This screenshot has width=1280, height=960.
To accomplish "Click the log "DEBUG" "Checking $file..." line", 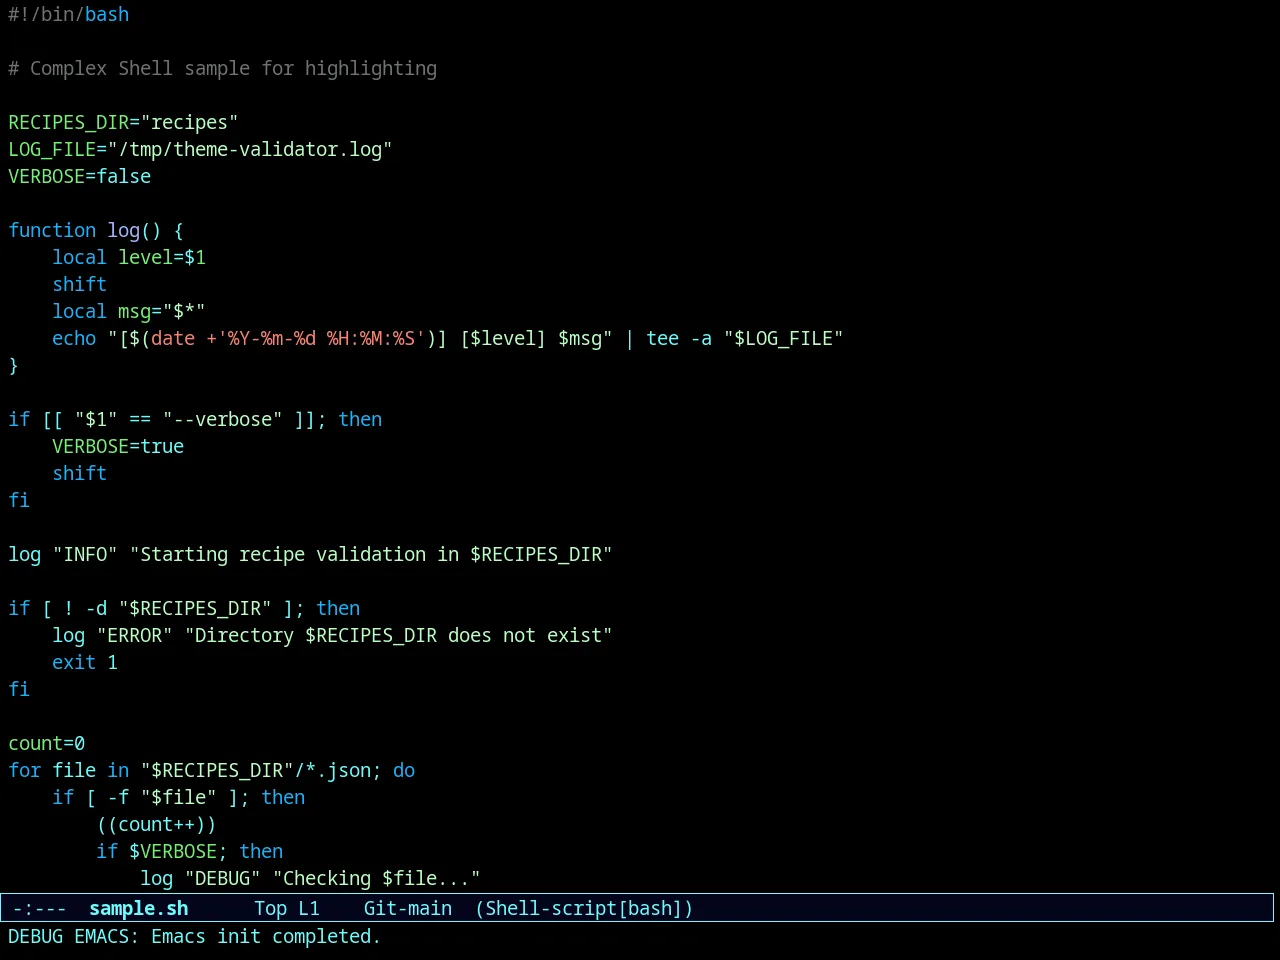I will 310,878.
